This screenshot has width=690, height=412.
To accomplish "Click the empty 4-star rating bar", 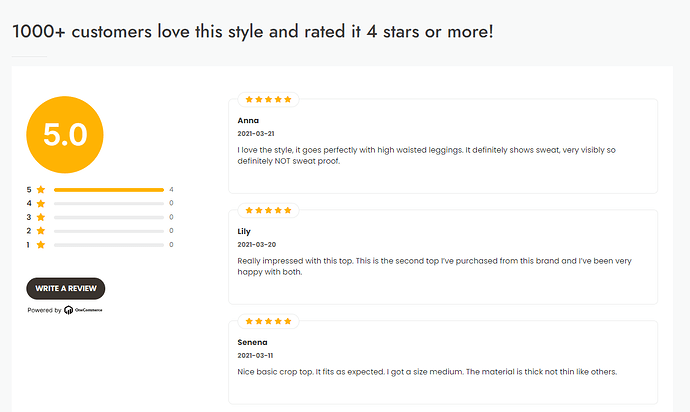I will click(108, 203).
